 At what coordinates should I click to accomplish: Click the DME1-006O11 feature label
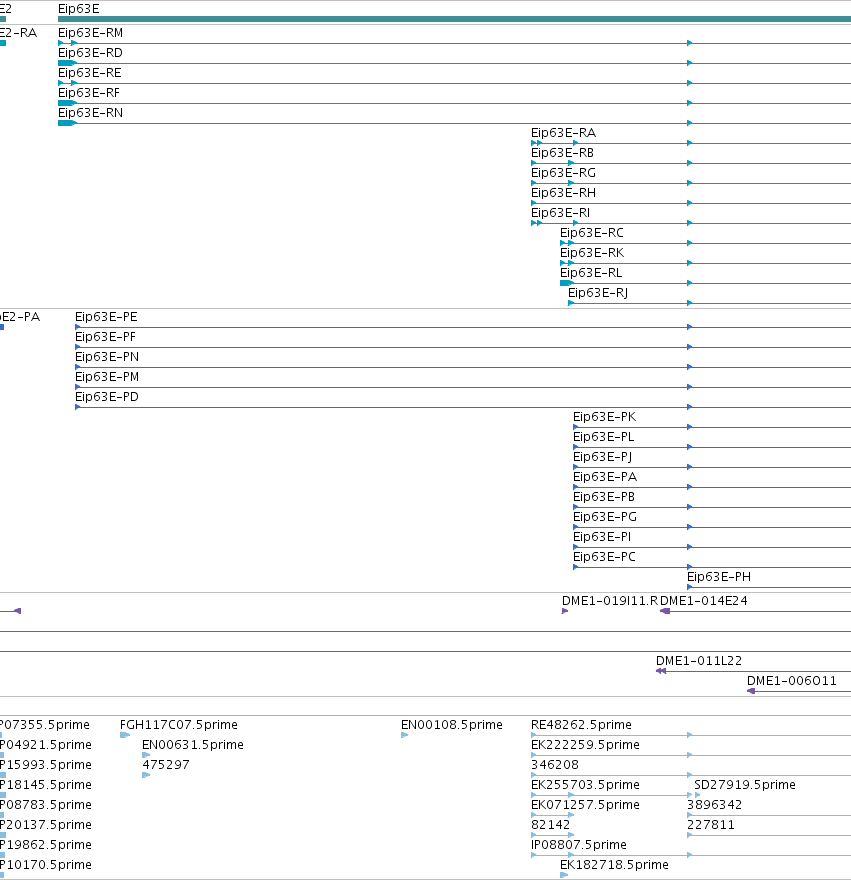(x=791, y=681)
